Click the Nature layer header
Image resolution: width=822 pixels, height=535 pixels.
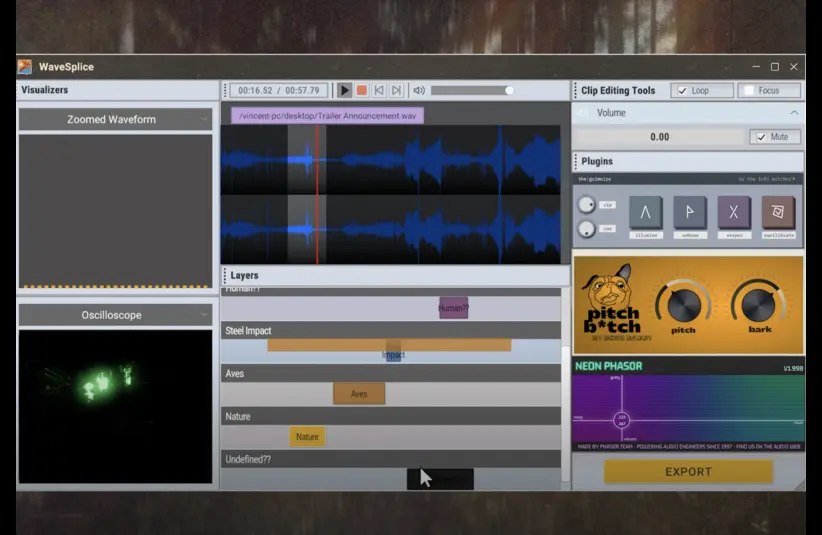tap(391, 417)
